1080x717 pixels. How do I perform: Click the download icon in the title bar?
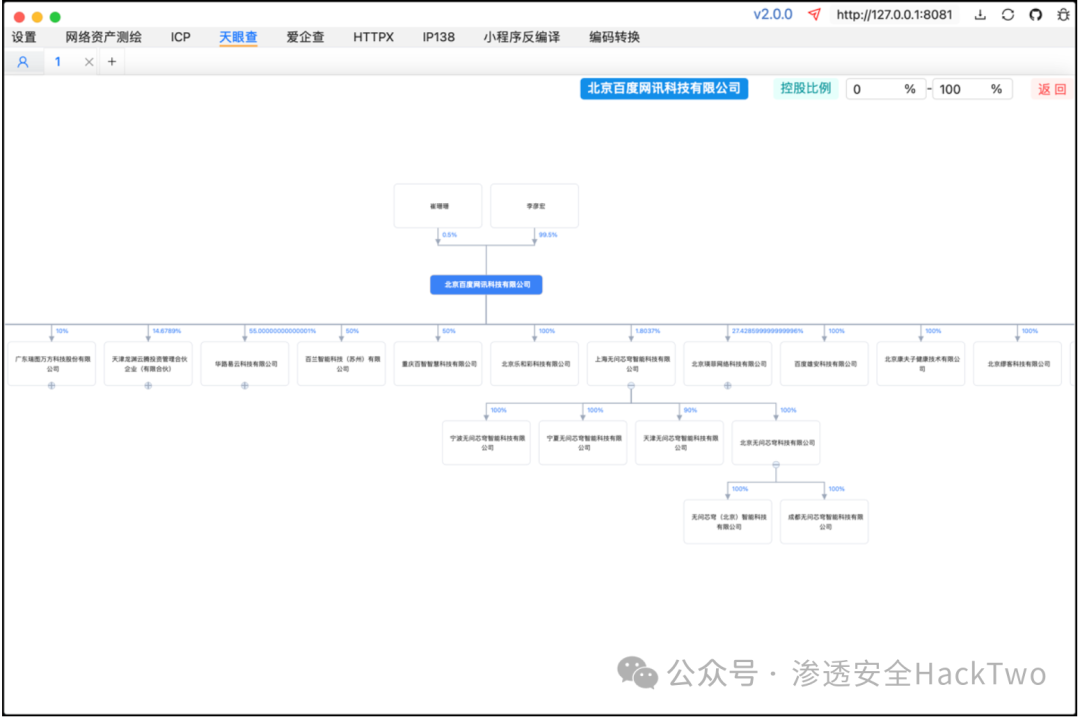coord(979,14)
